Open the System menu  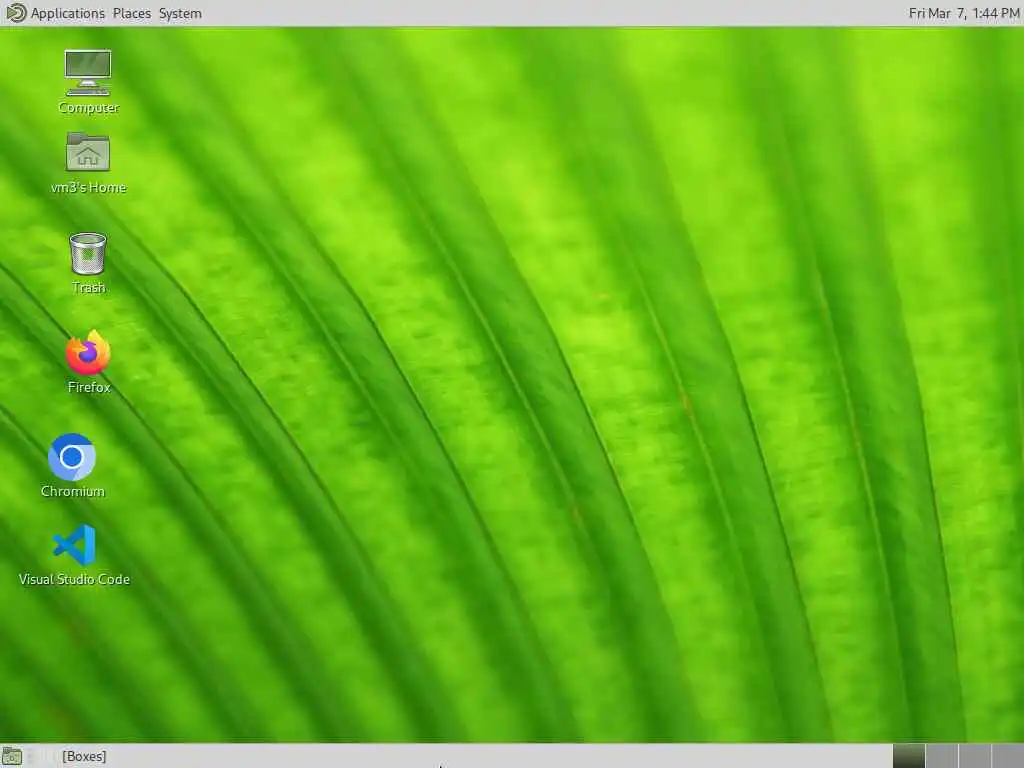(x=180, y=13)
